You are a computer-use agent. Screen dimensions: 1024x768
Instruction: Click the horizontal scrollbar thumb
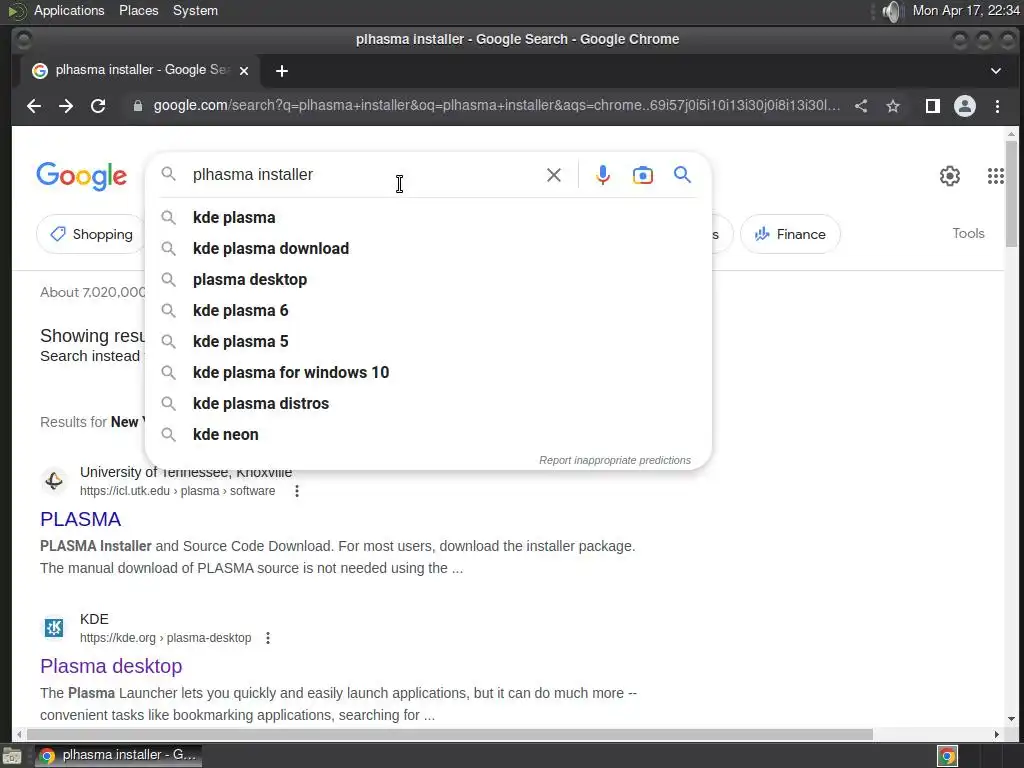[x=449, y=735]
